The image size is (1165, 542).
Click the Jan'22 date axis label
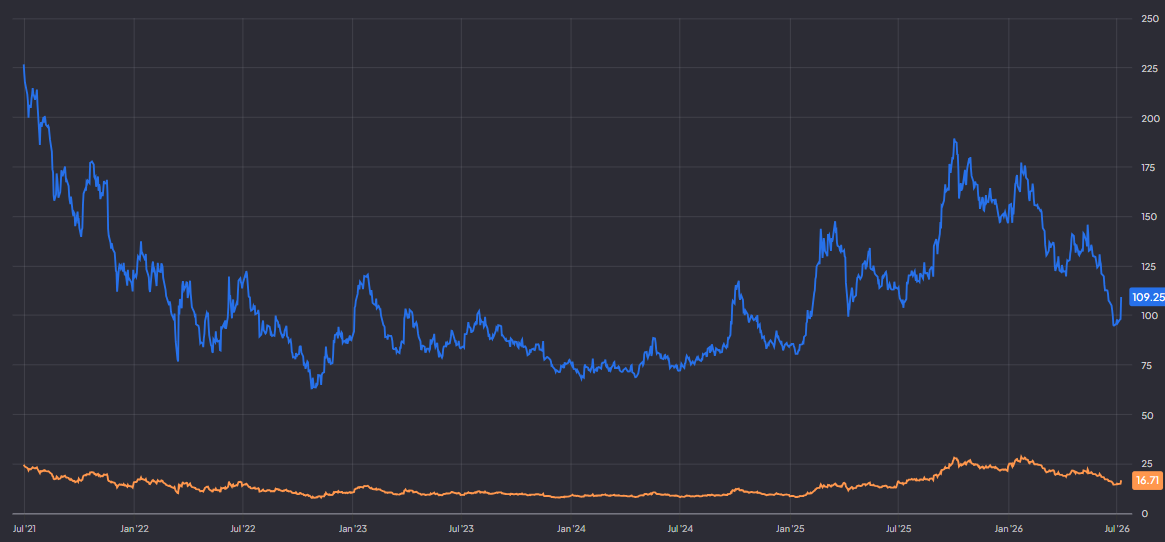tap(134, 529)
